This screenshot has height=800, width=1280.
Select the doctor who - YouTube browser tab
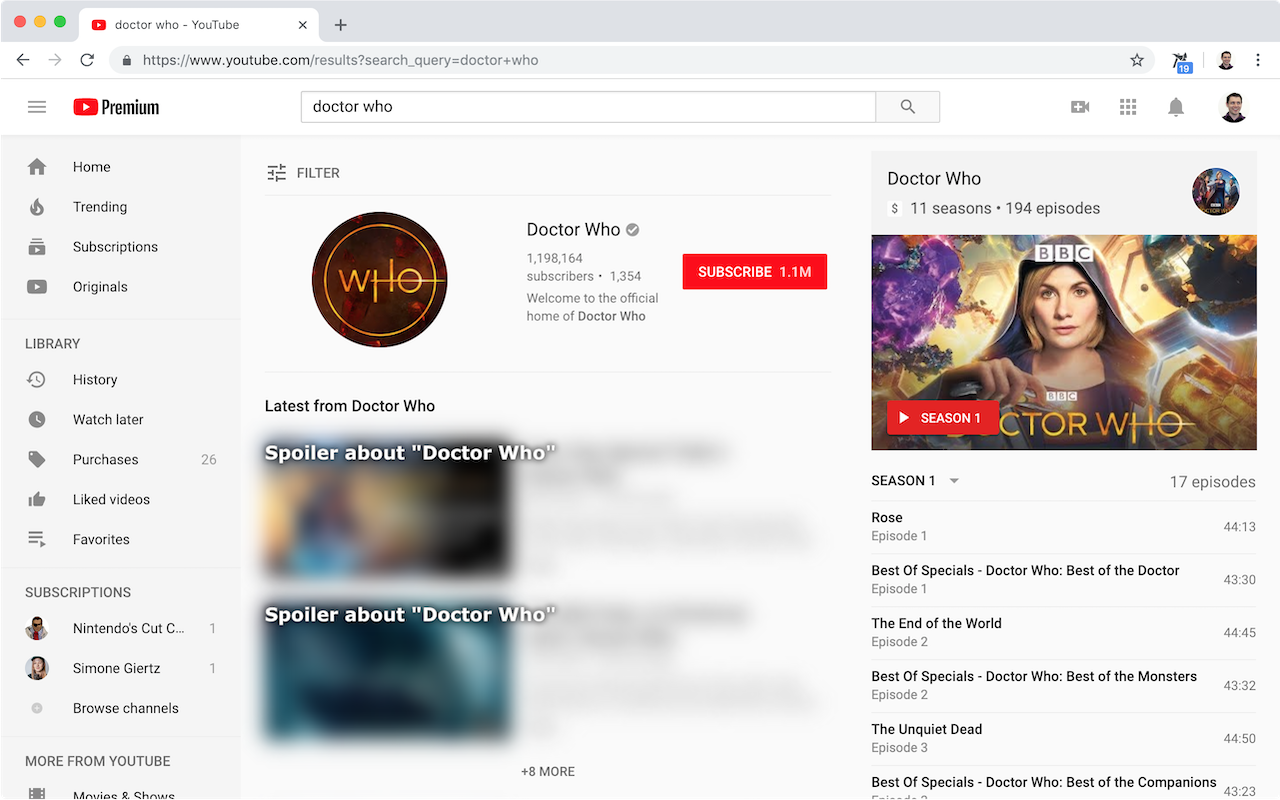point(200,24)
